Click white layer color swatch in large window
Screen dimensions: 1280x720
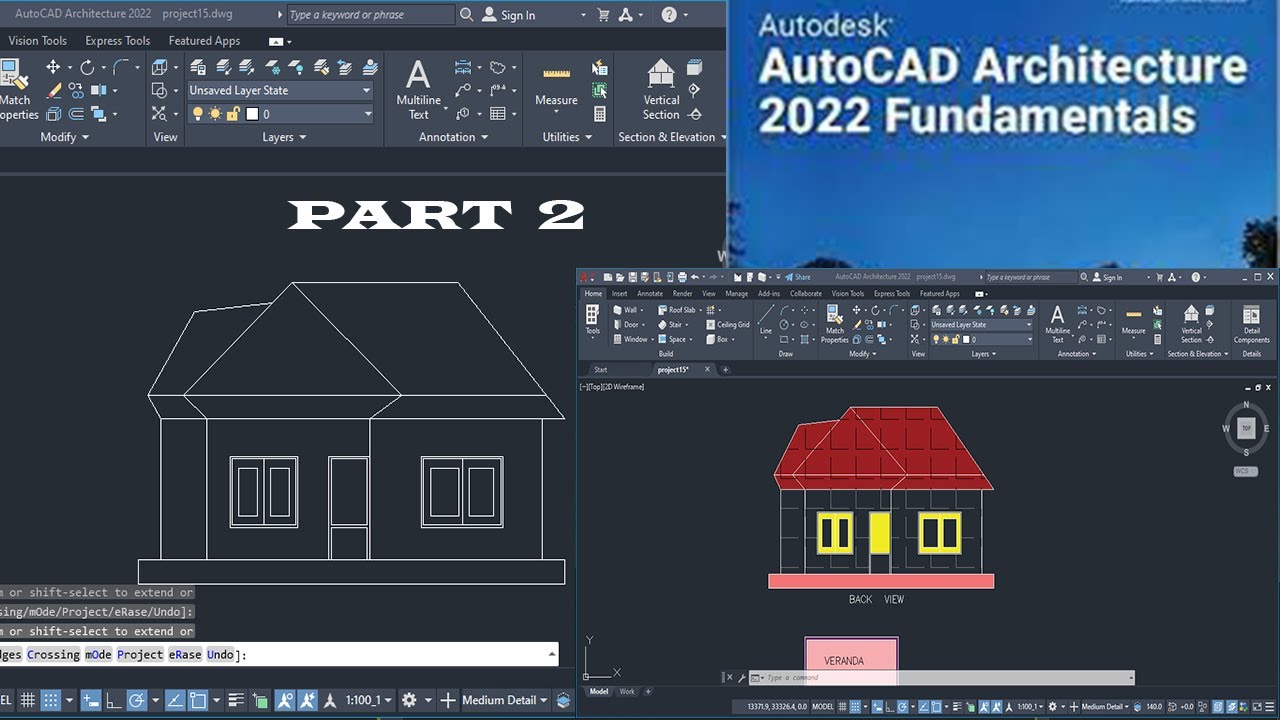pyautogui.click(x=252, y=114)
